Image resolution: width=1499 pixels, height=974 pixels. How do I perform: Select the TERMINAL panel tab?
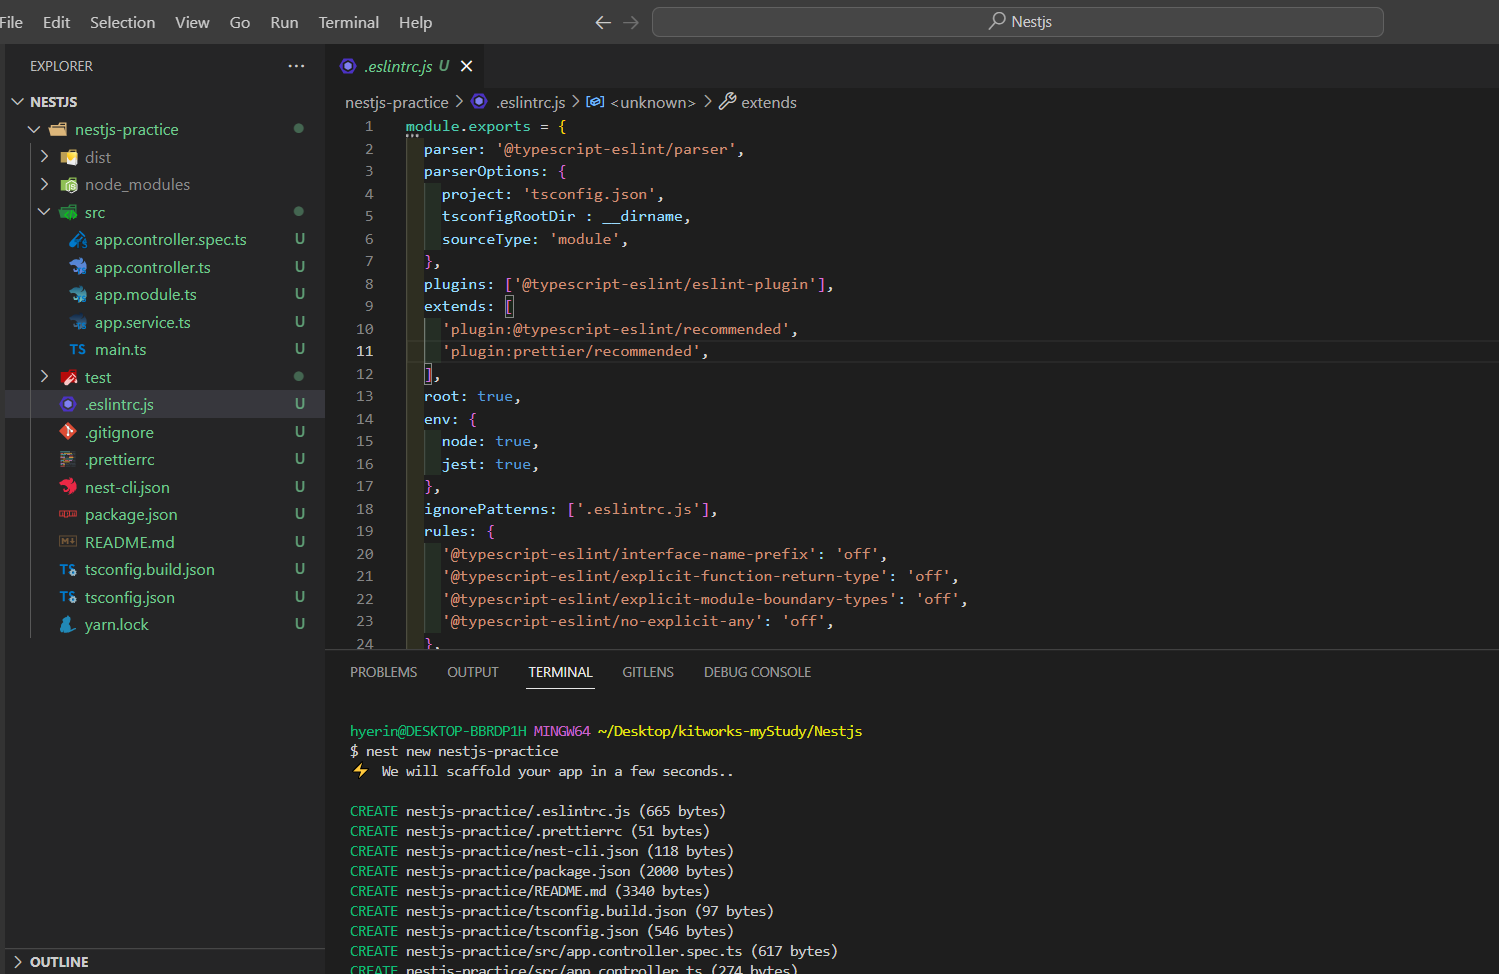tap(560, 672)
